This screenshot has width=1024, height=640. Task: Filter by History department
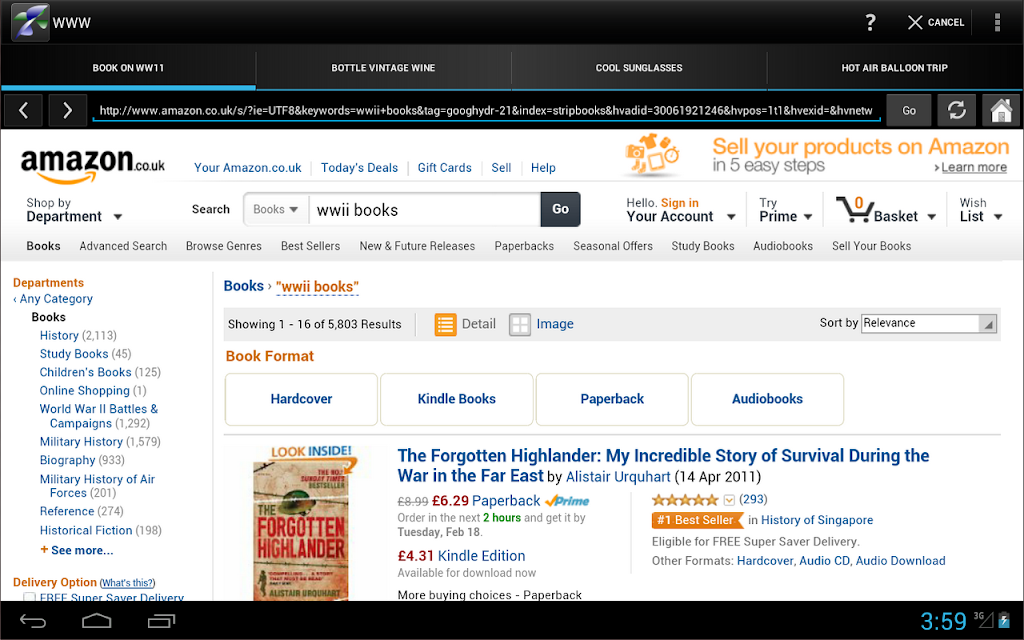59,336
